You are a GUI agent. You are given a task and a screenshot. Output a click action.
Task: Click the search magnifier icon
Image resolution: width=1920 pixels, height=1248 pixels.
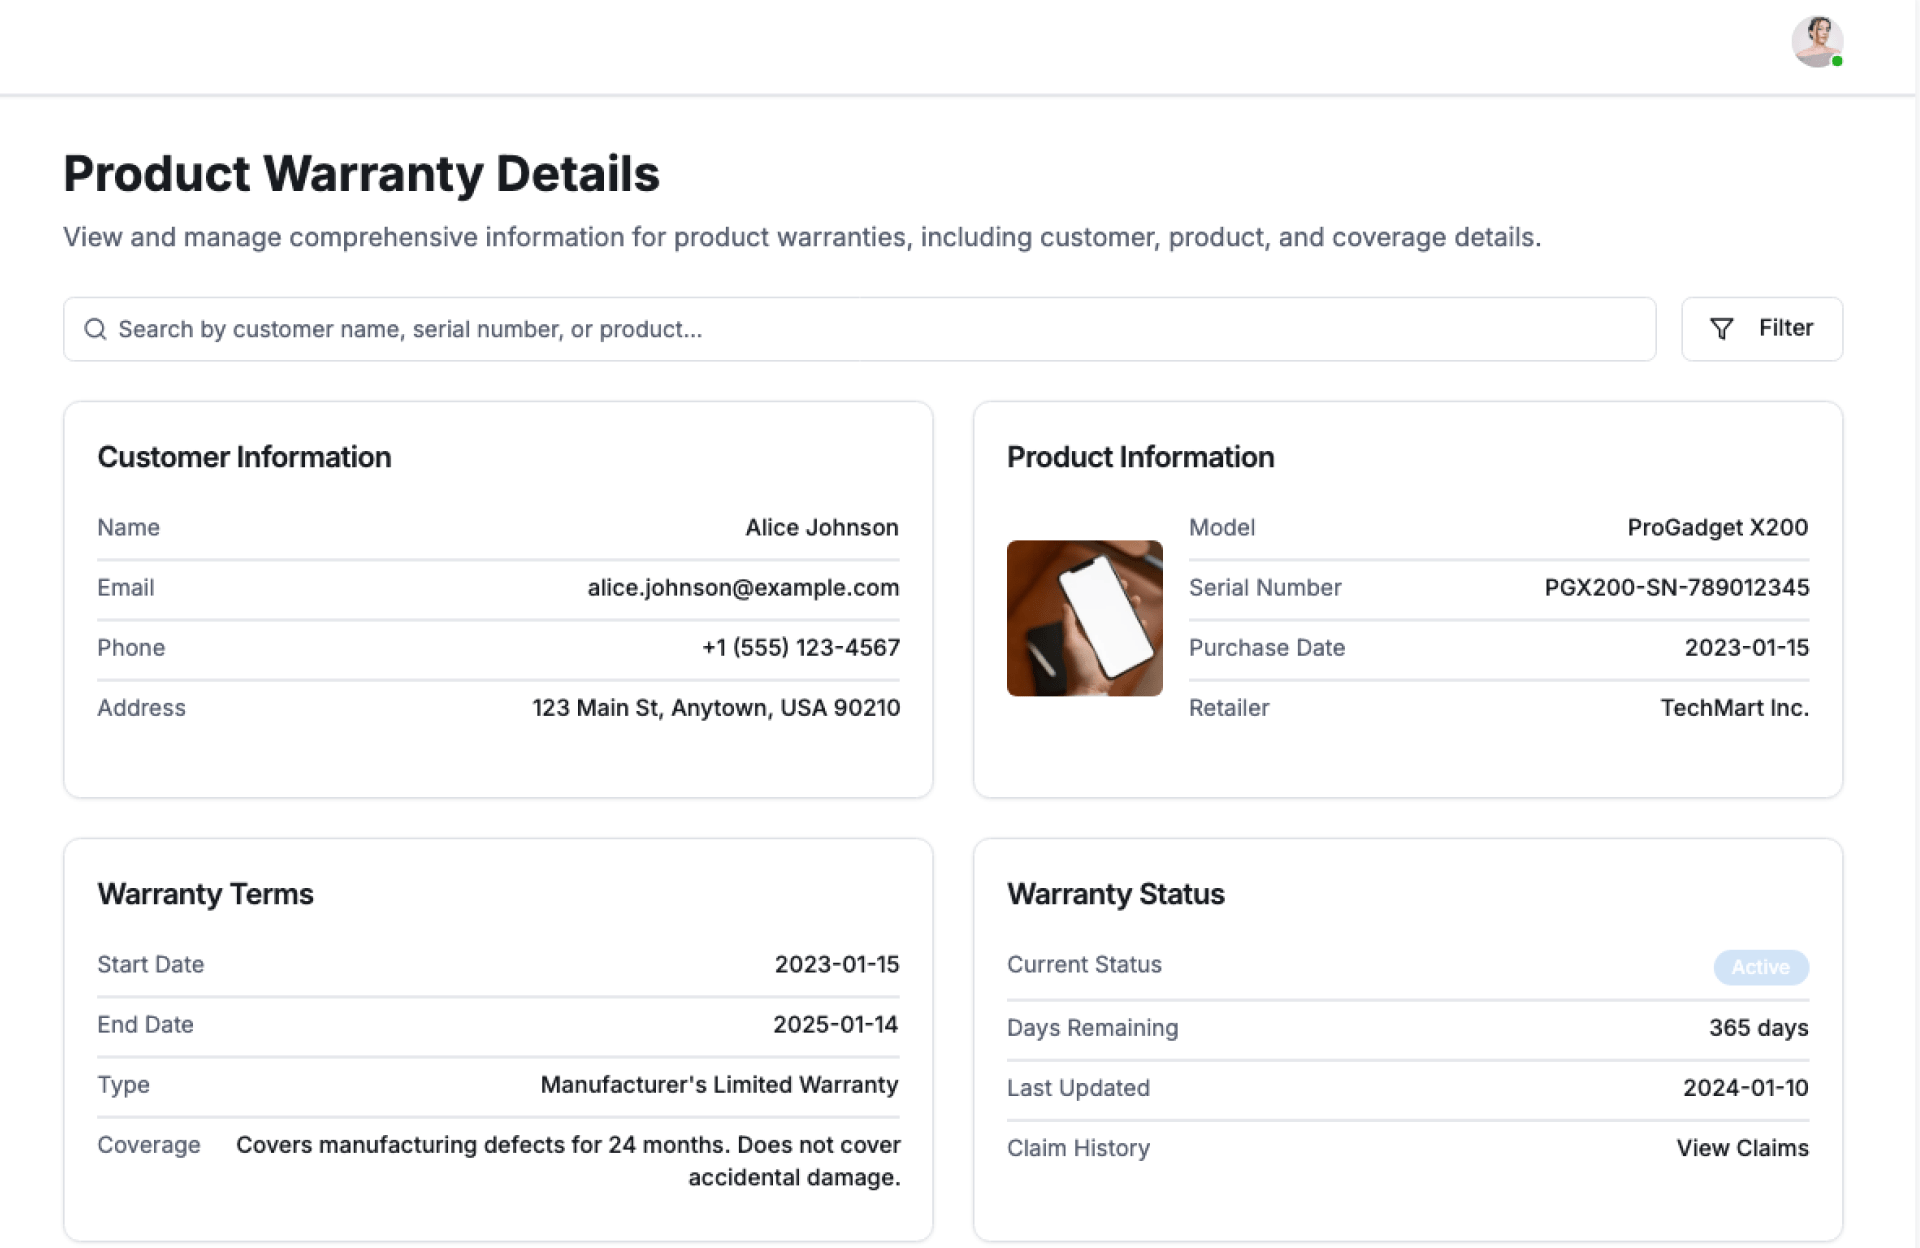[95, 329]
